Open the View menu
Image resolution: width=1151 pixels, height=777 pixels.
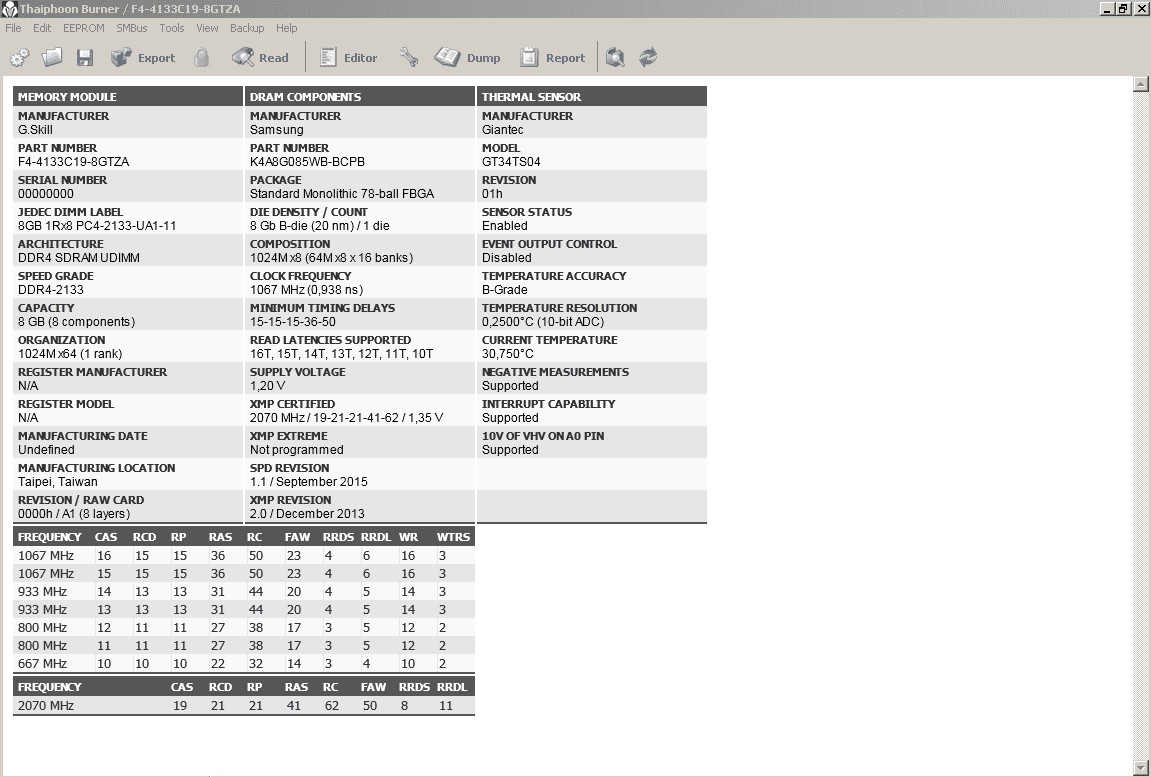coord(207,28)
